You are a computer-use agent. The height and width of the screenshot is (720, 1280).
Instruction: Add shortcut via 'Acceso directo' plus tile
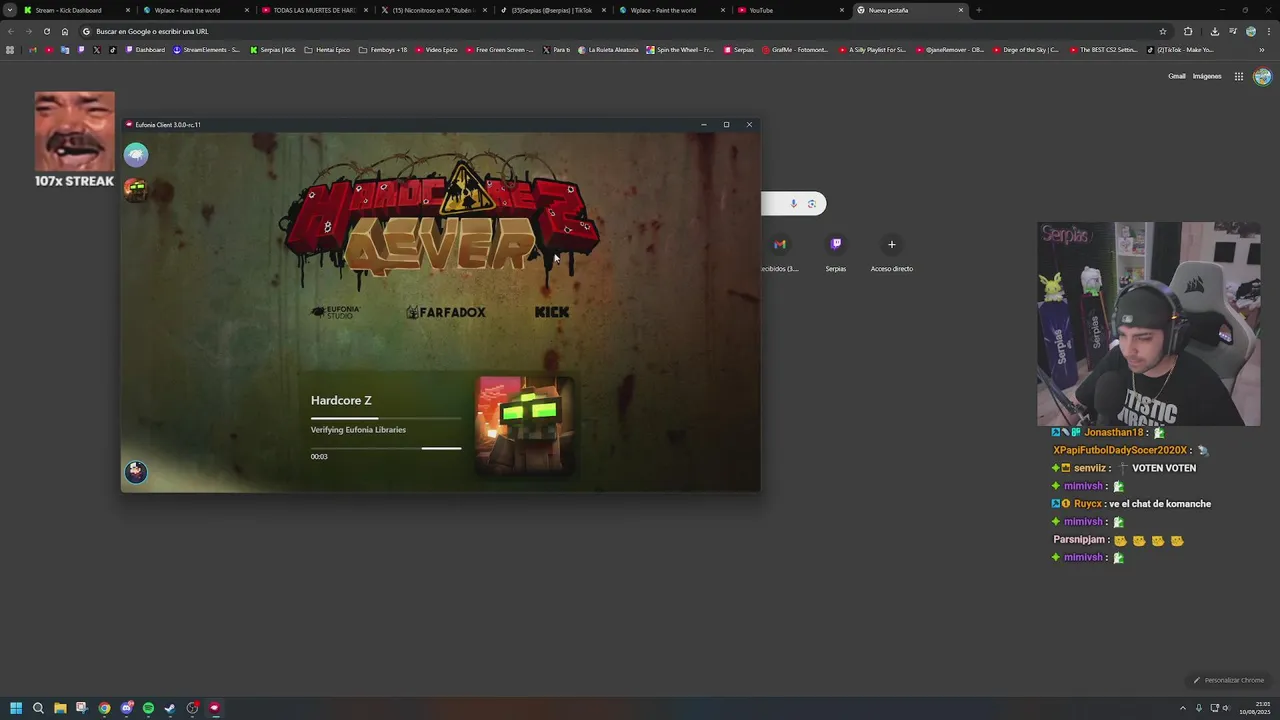pos(892,252)
